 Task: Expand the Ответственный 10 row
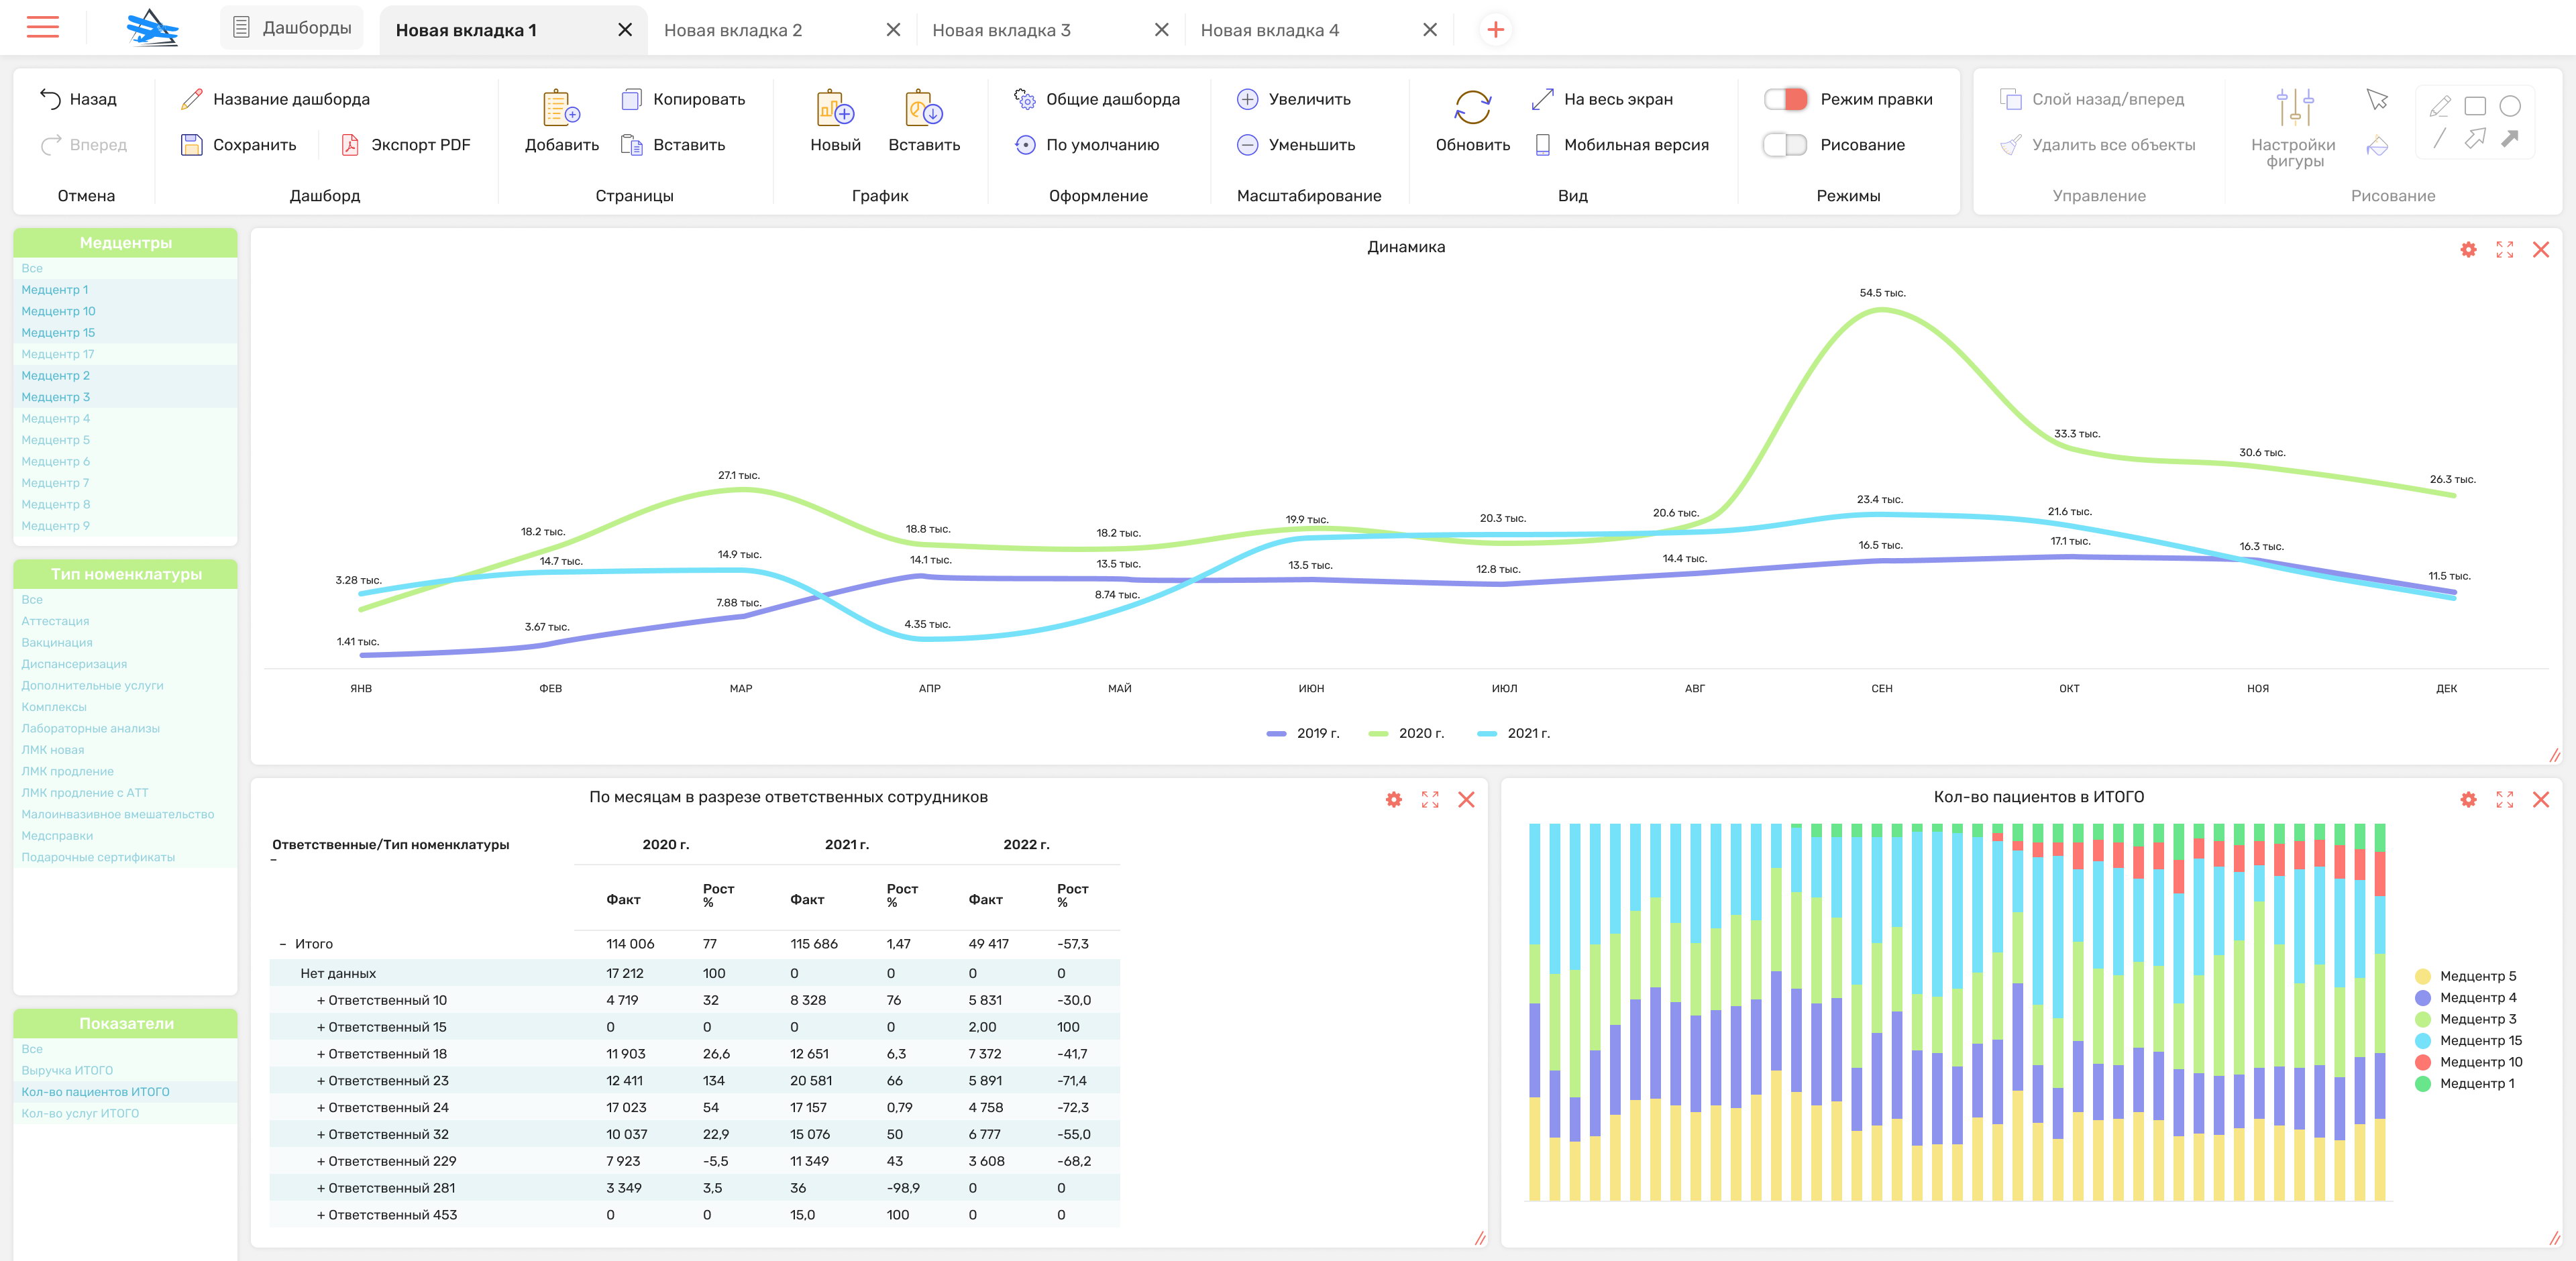click(x=321, y=1000)
